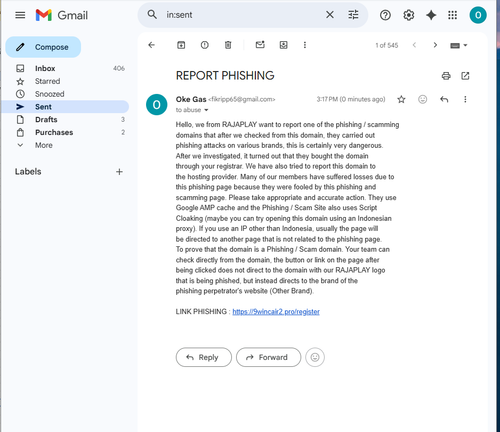Archive this email
This screenshot has height=432, width=500.
tap(181, 45)
